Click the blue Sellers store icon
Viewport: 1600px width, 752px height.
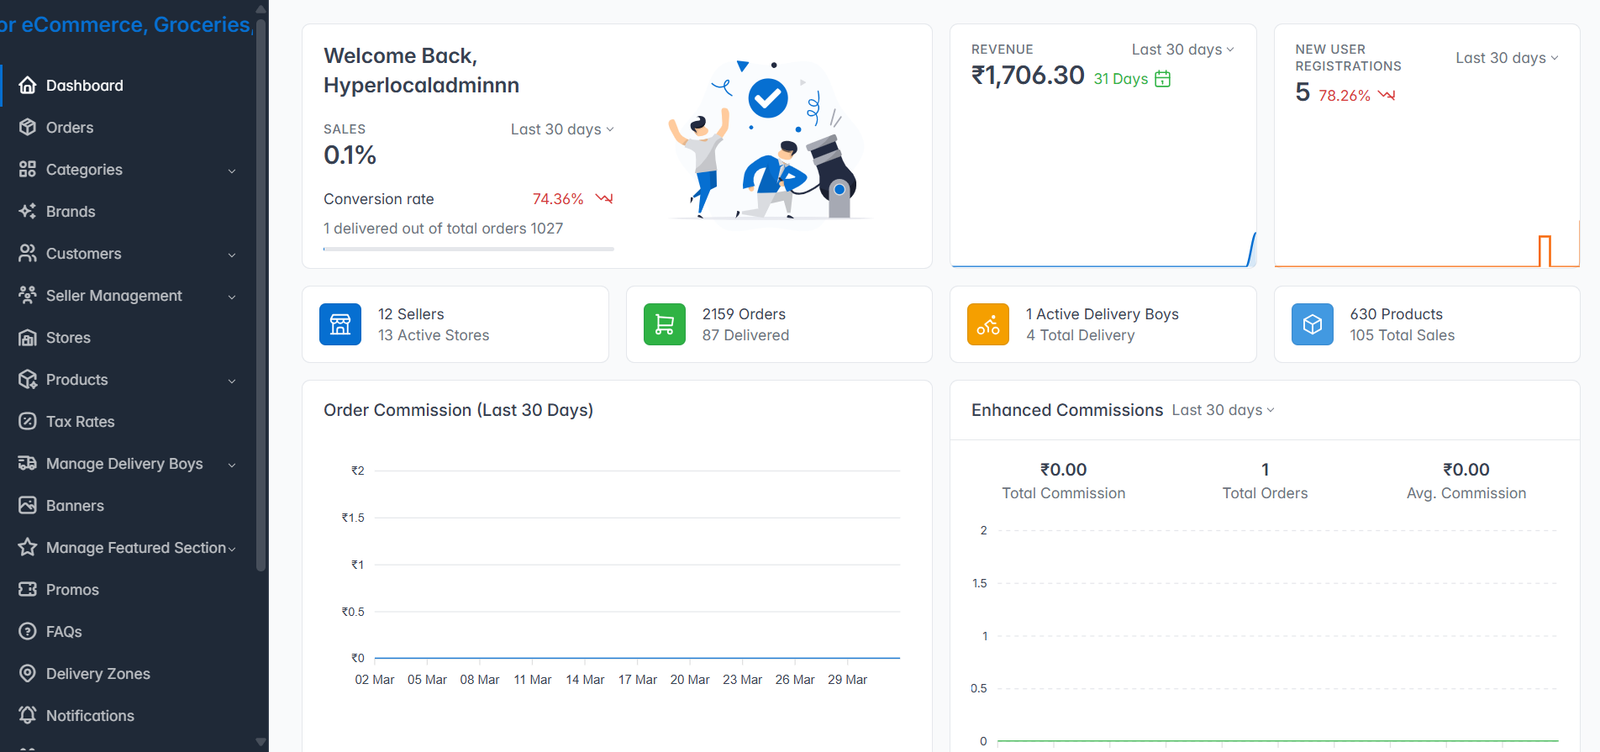pos(340,325)
